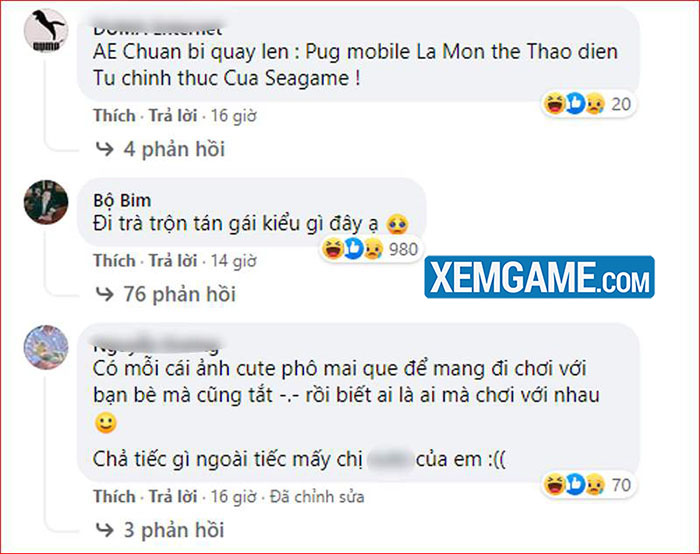700x554 pixels.
Task: View the Đã chỉnh sửa edit history
Action: pyautogui.click(x=317, y=496)
